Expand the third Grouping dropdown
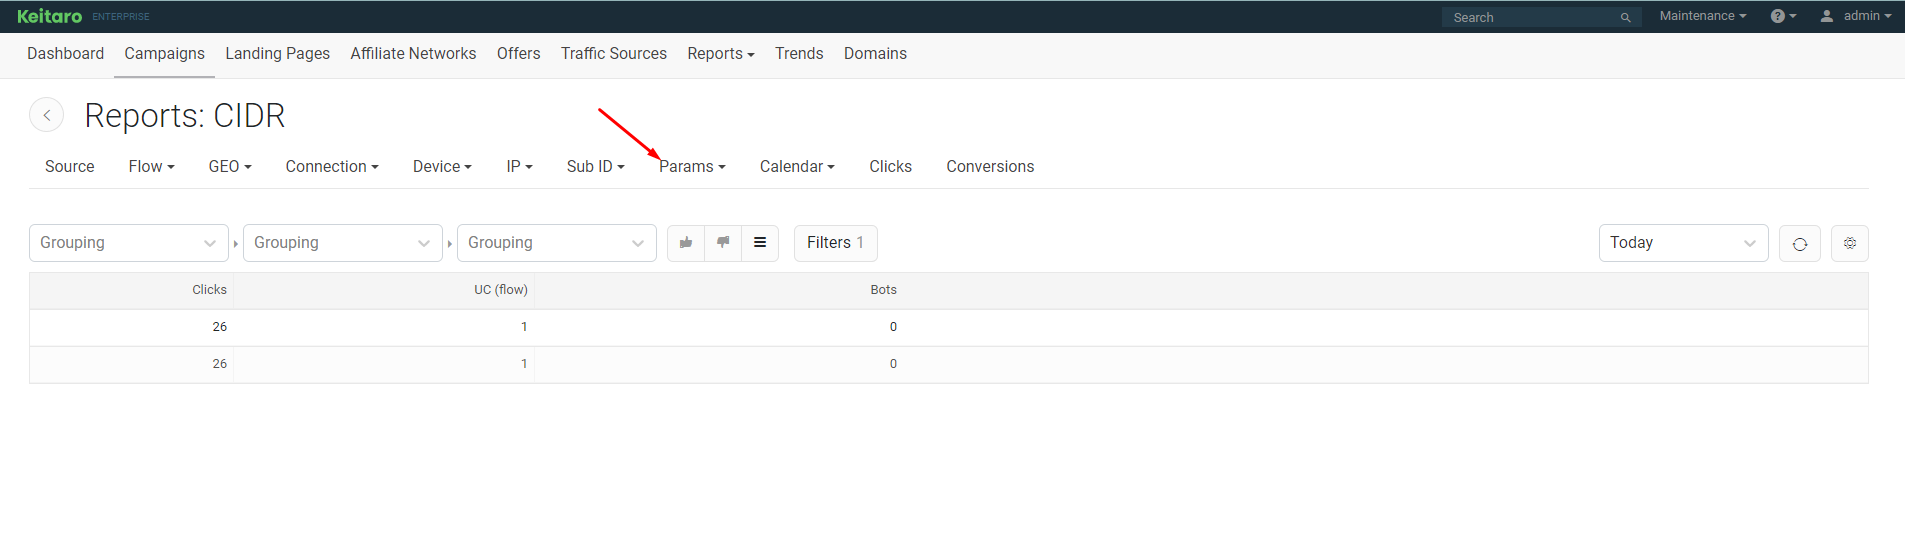 click(x=557, y=243)
